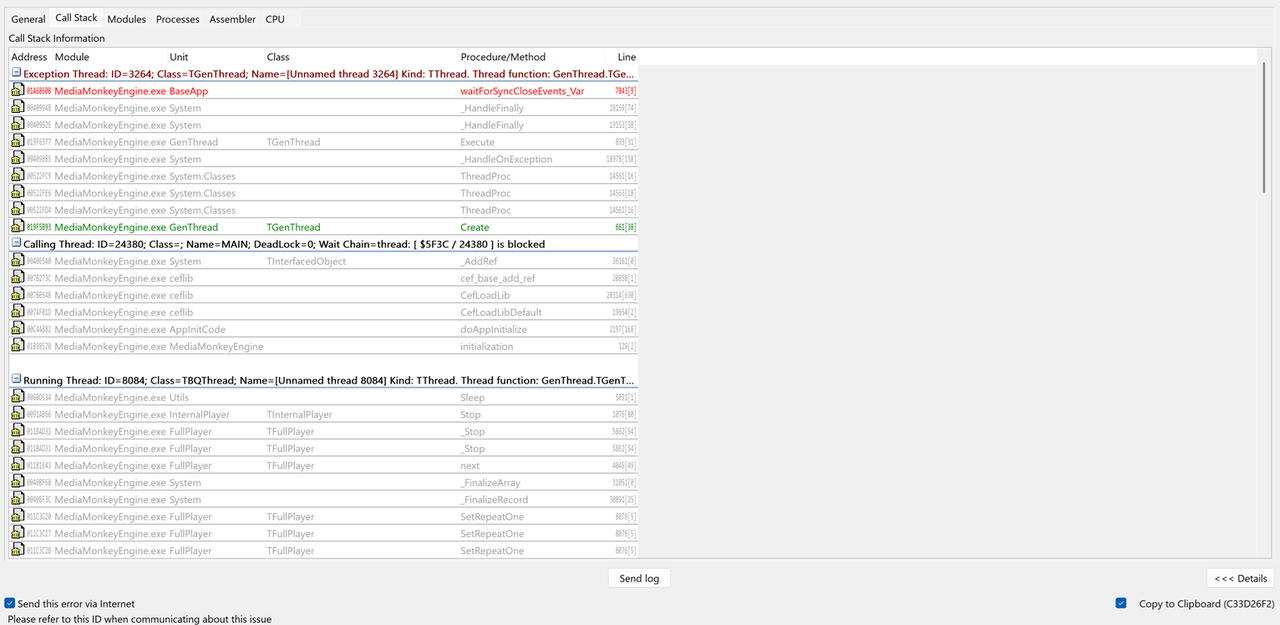
Task: Click the icon of ThreadProc line 14563[18]
Action: [17, 193]
